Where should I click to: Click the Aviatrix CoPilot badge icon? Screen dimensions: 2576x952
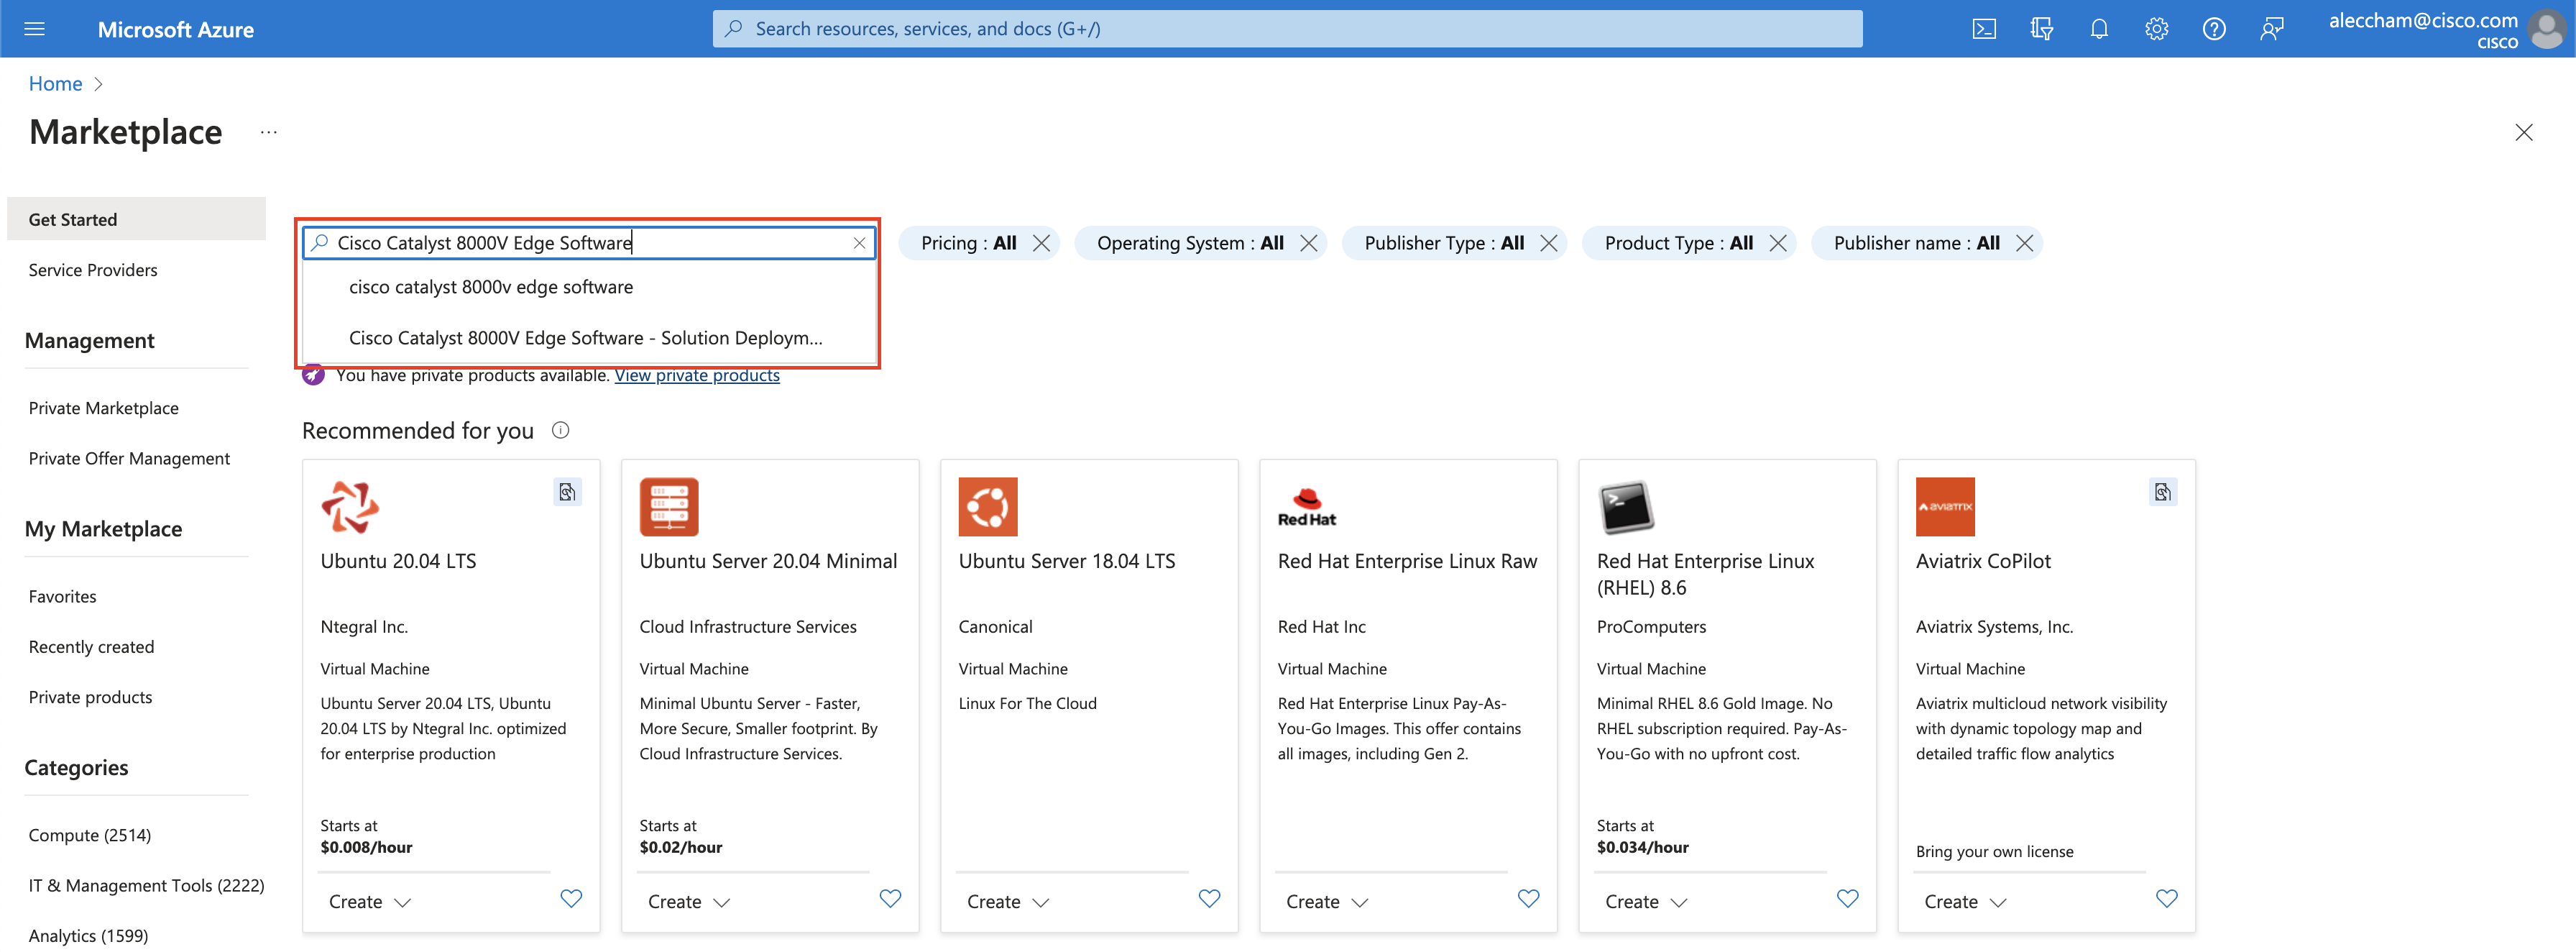coord(2162,492)
